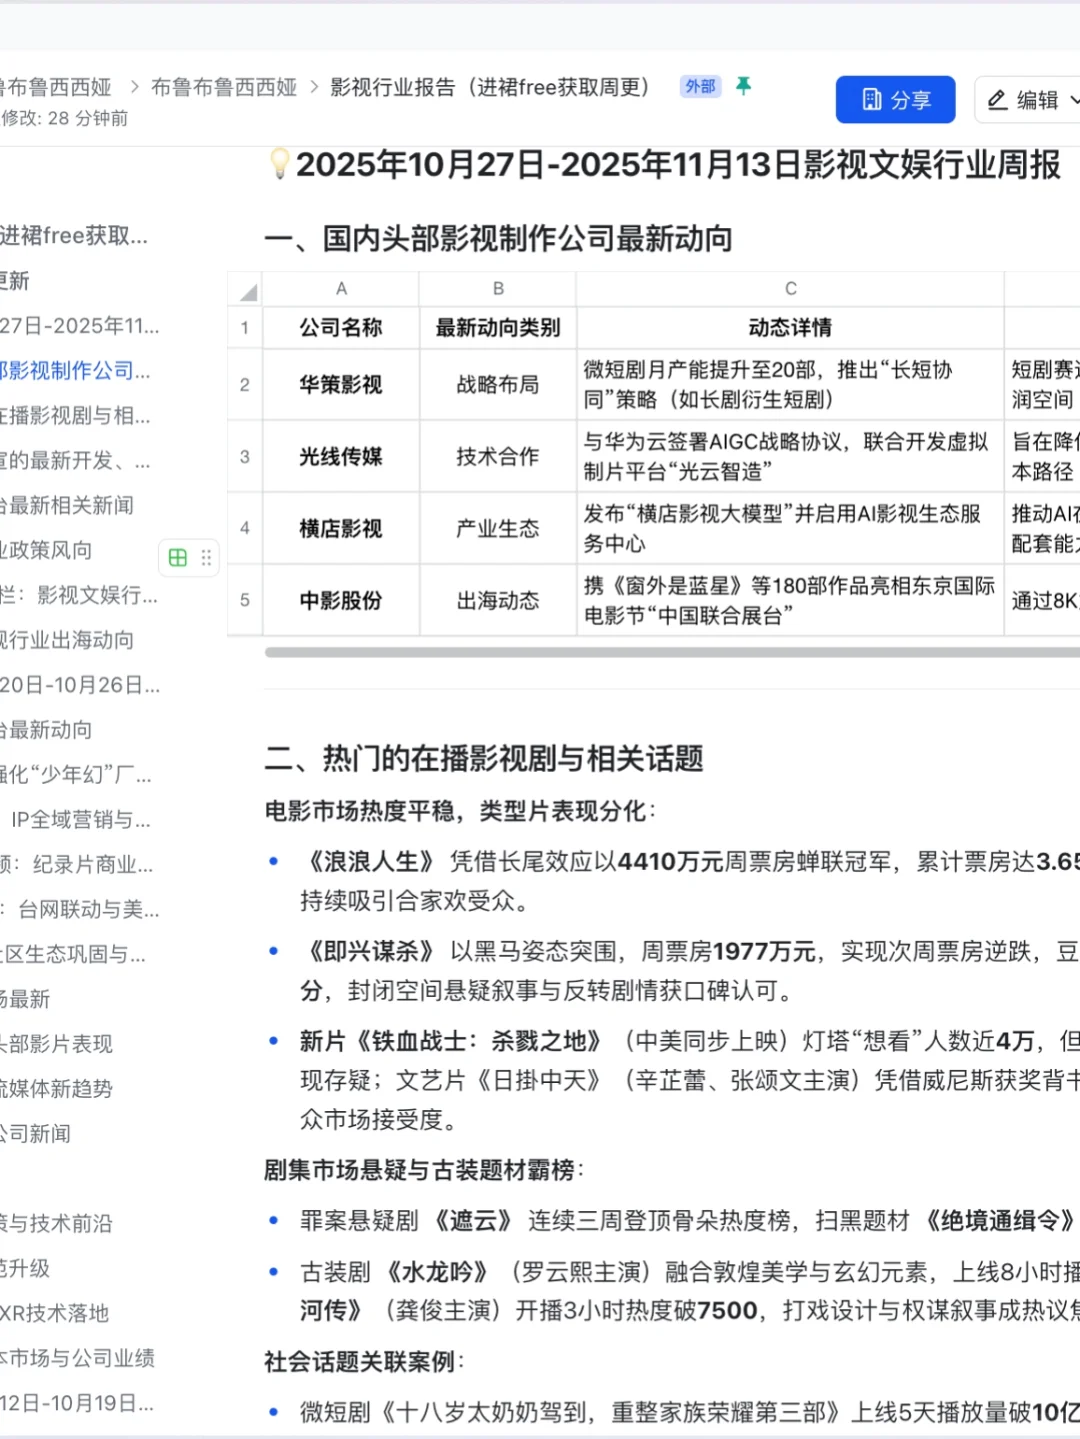Jump to outline item 流媒体新趋势

point(57,1089)
